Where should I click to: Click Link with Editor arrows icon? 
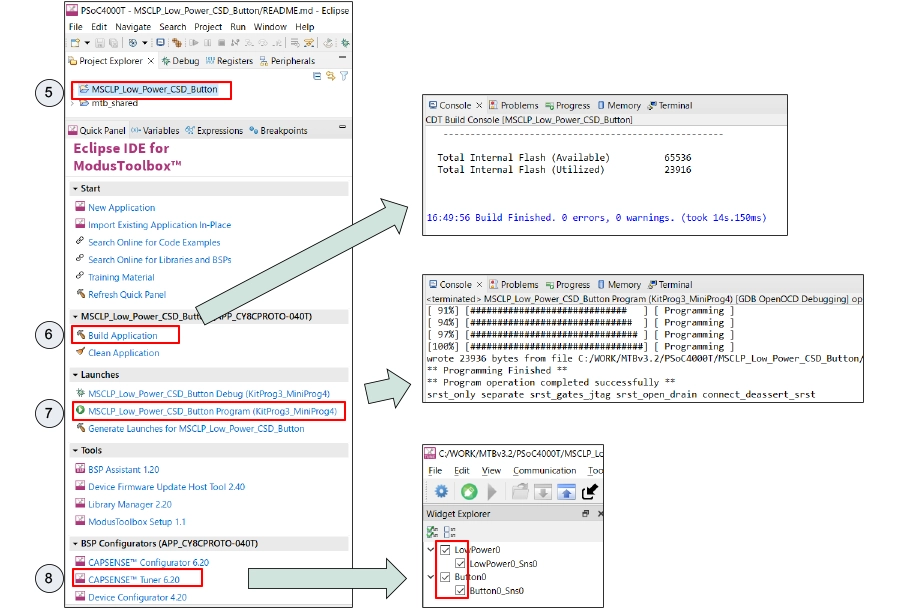(x=331, y=76)
